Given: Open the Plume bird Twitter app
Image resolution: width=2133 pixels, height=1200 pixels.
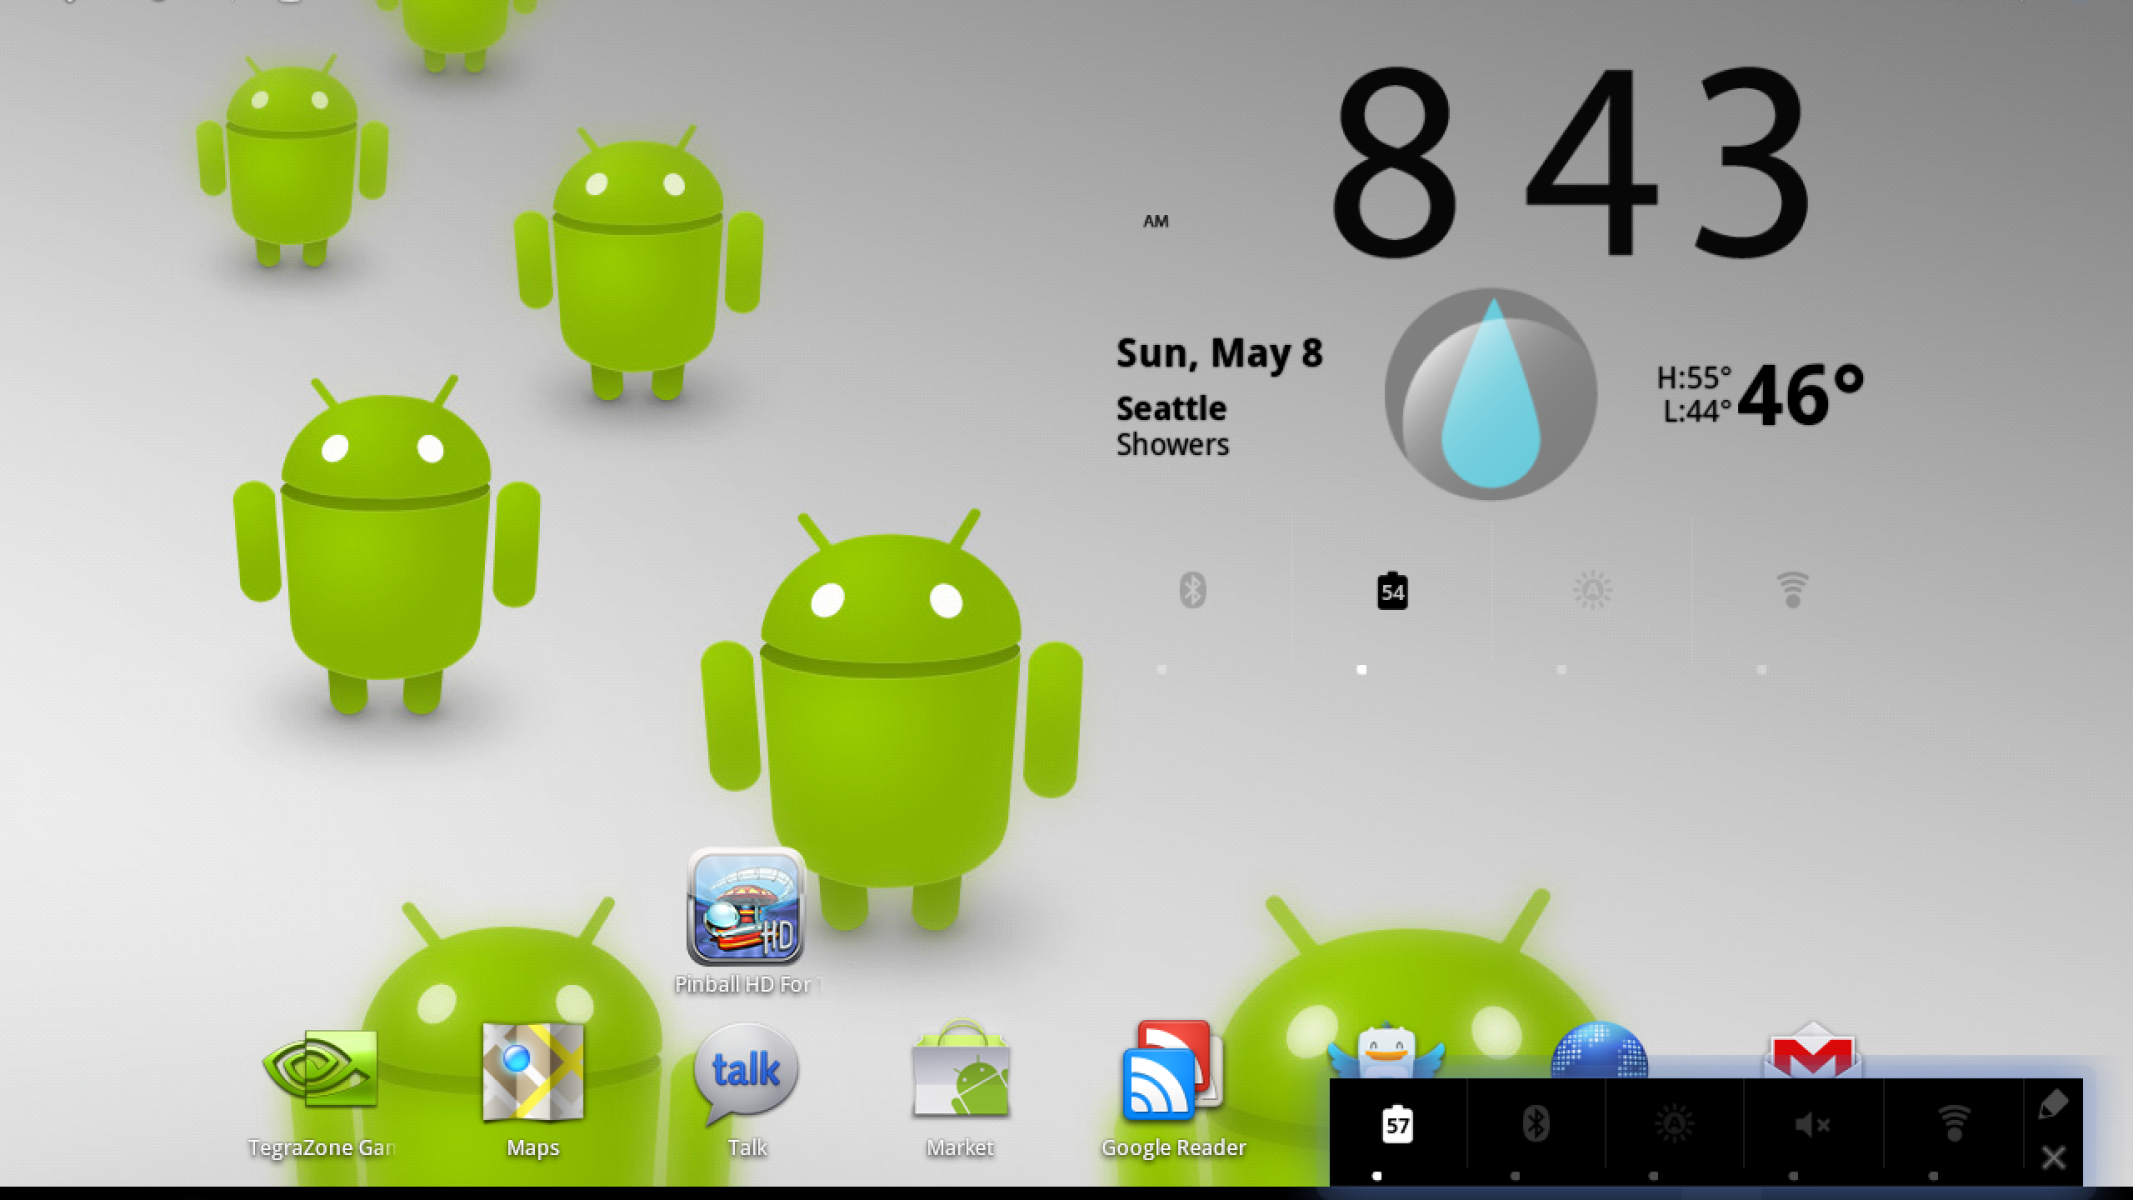Looking at the screenshot, I should 1386,1050.
